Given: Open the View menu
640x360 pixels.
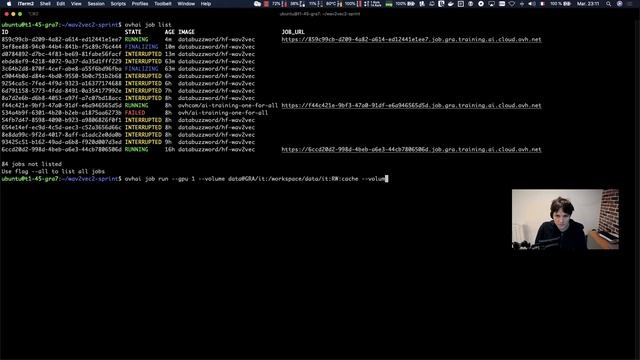Looking at the screenshot, I should tap(76, 4).
